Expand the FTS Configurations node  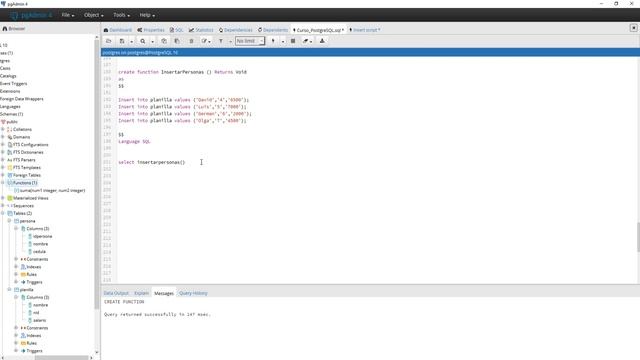(x=3, y=144)
